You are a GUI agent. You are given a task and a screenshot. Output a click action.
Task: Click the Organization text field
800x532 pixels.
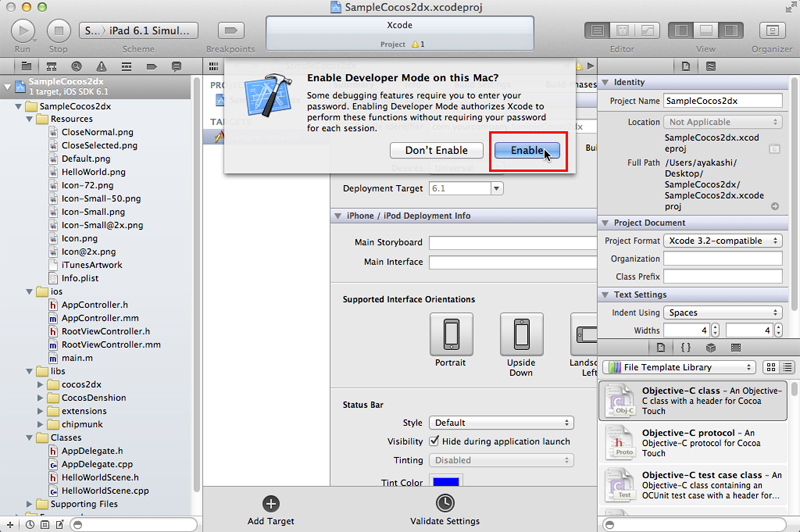tap(723, 259)
